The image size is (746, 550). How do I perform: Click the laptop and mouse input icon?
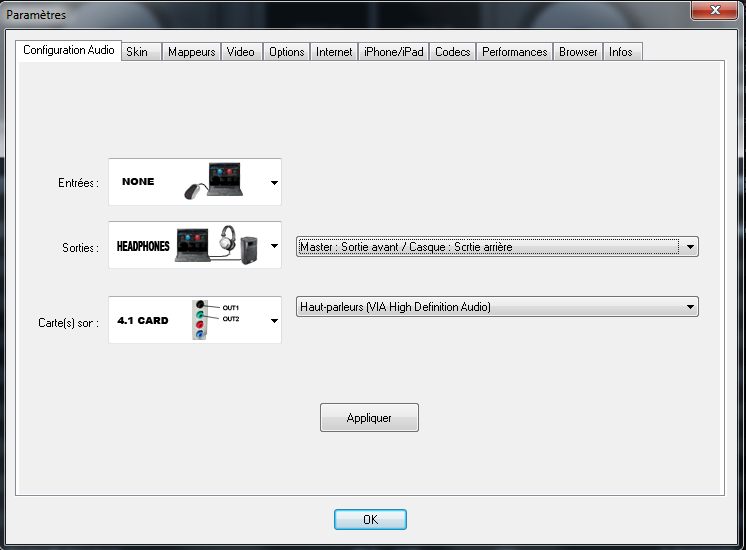coord(214,181)
